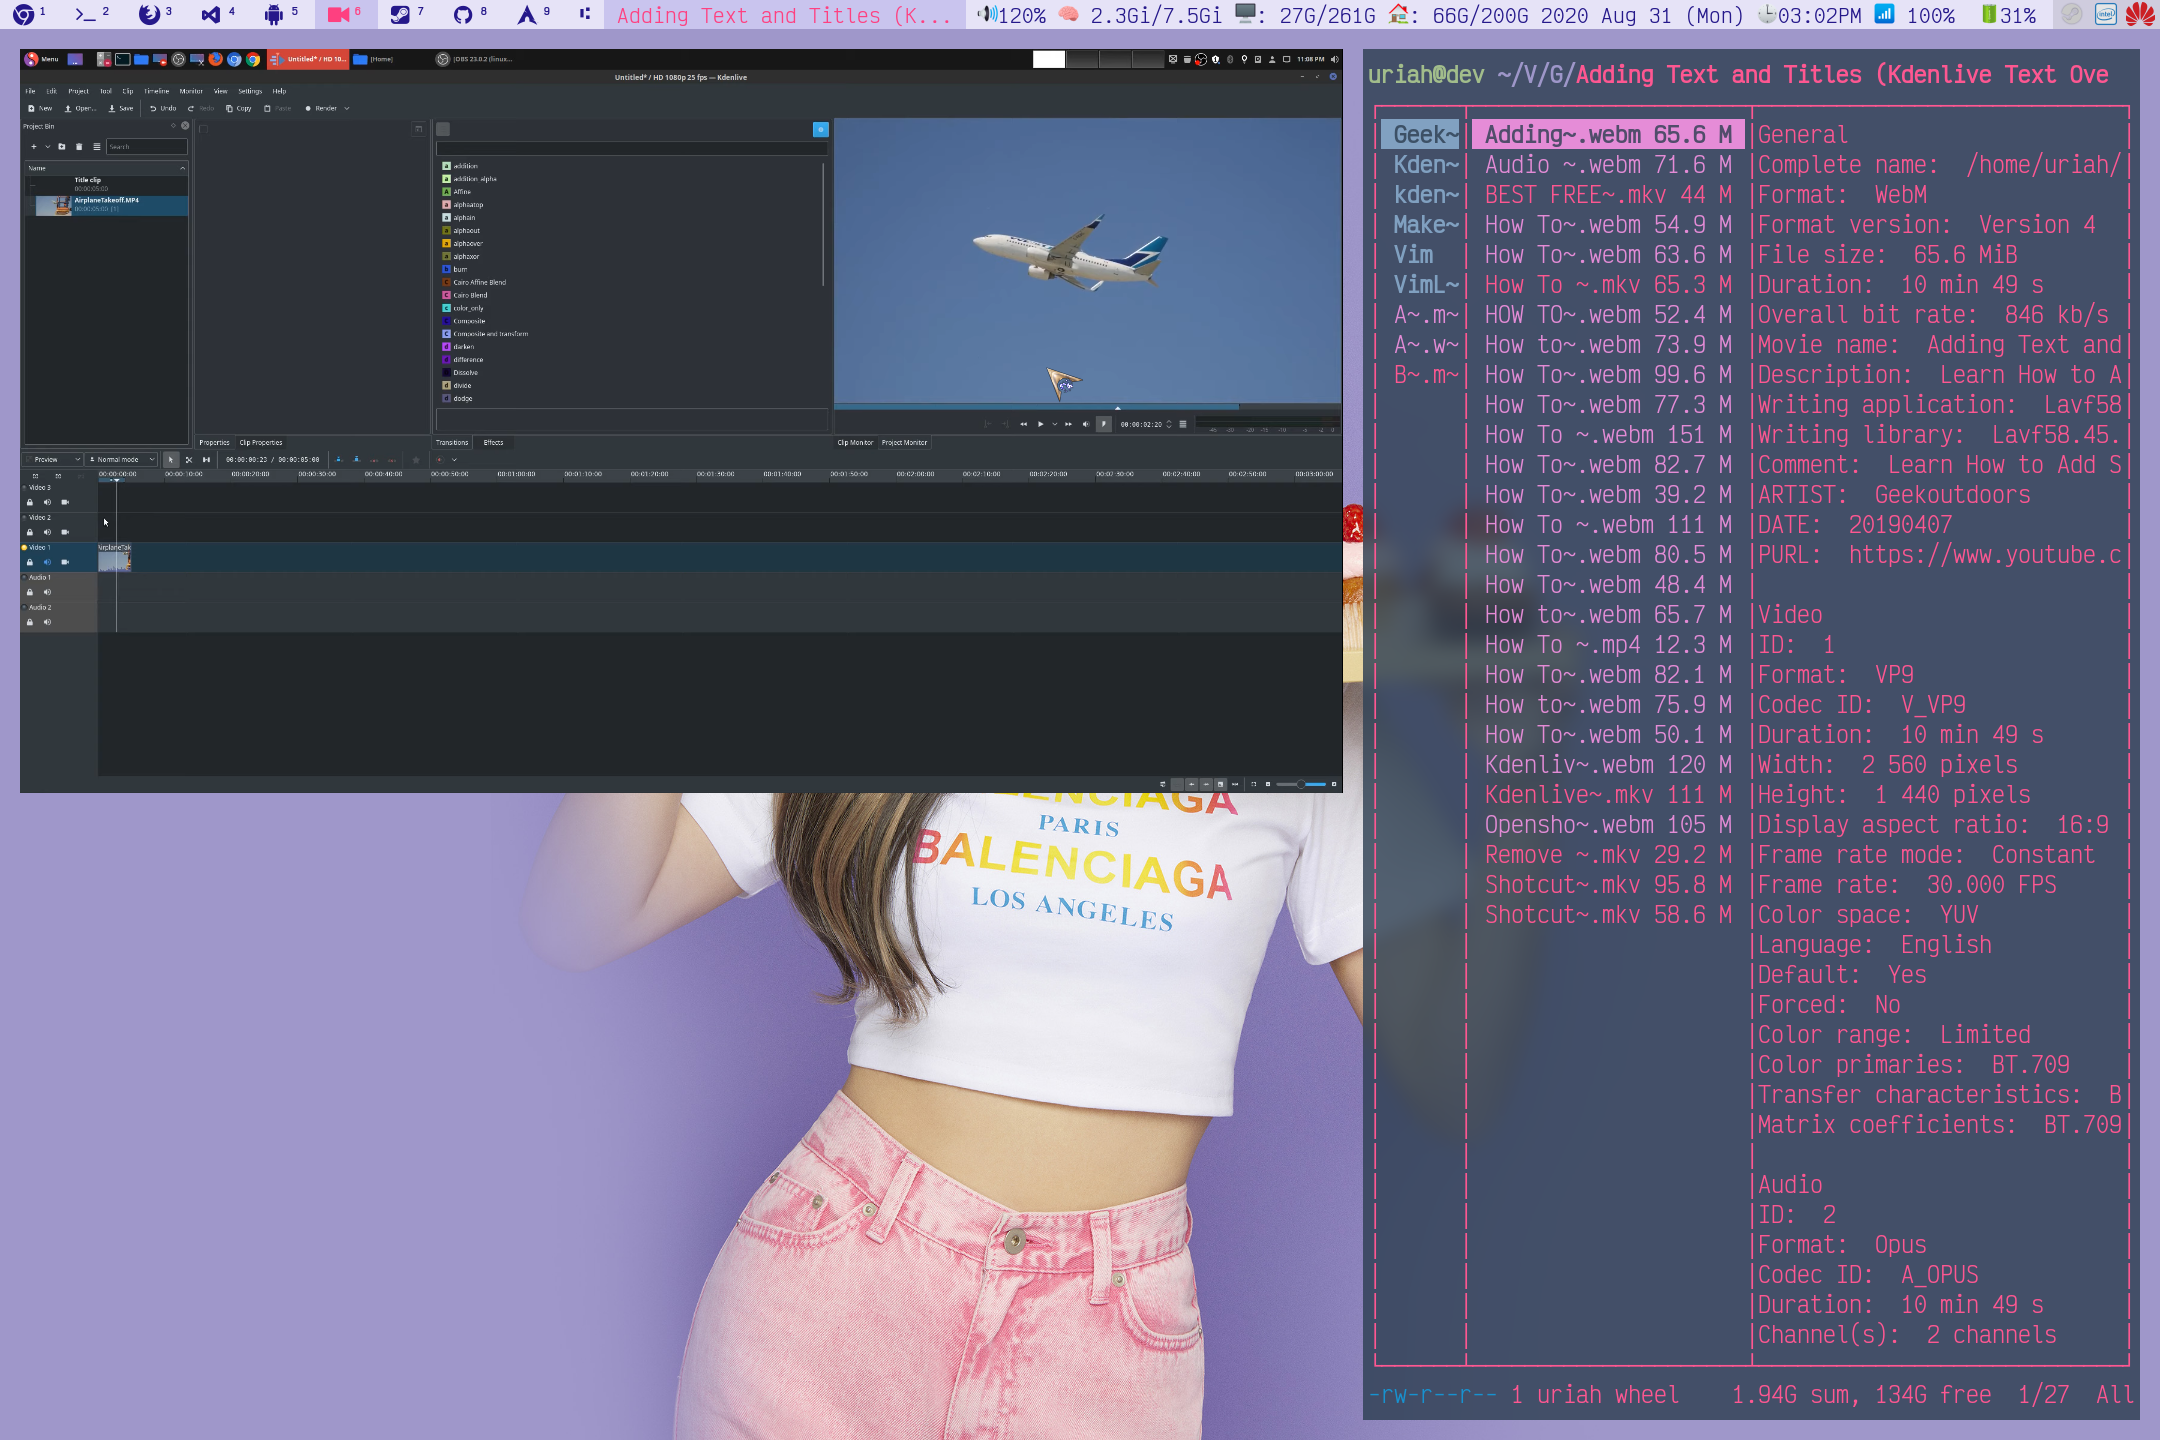Screen dimensions: 2160x1440
Task: Open the File menu in Kdenlive
Action: pos(30,91)
